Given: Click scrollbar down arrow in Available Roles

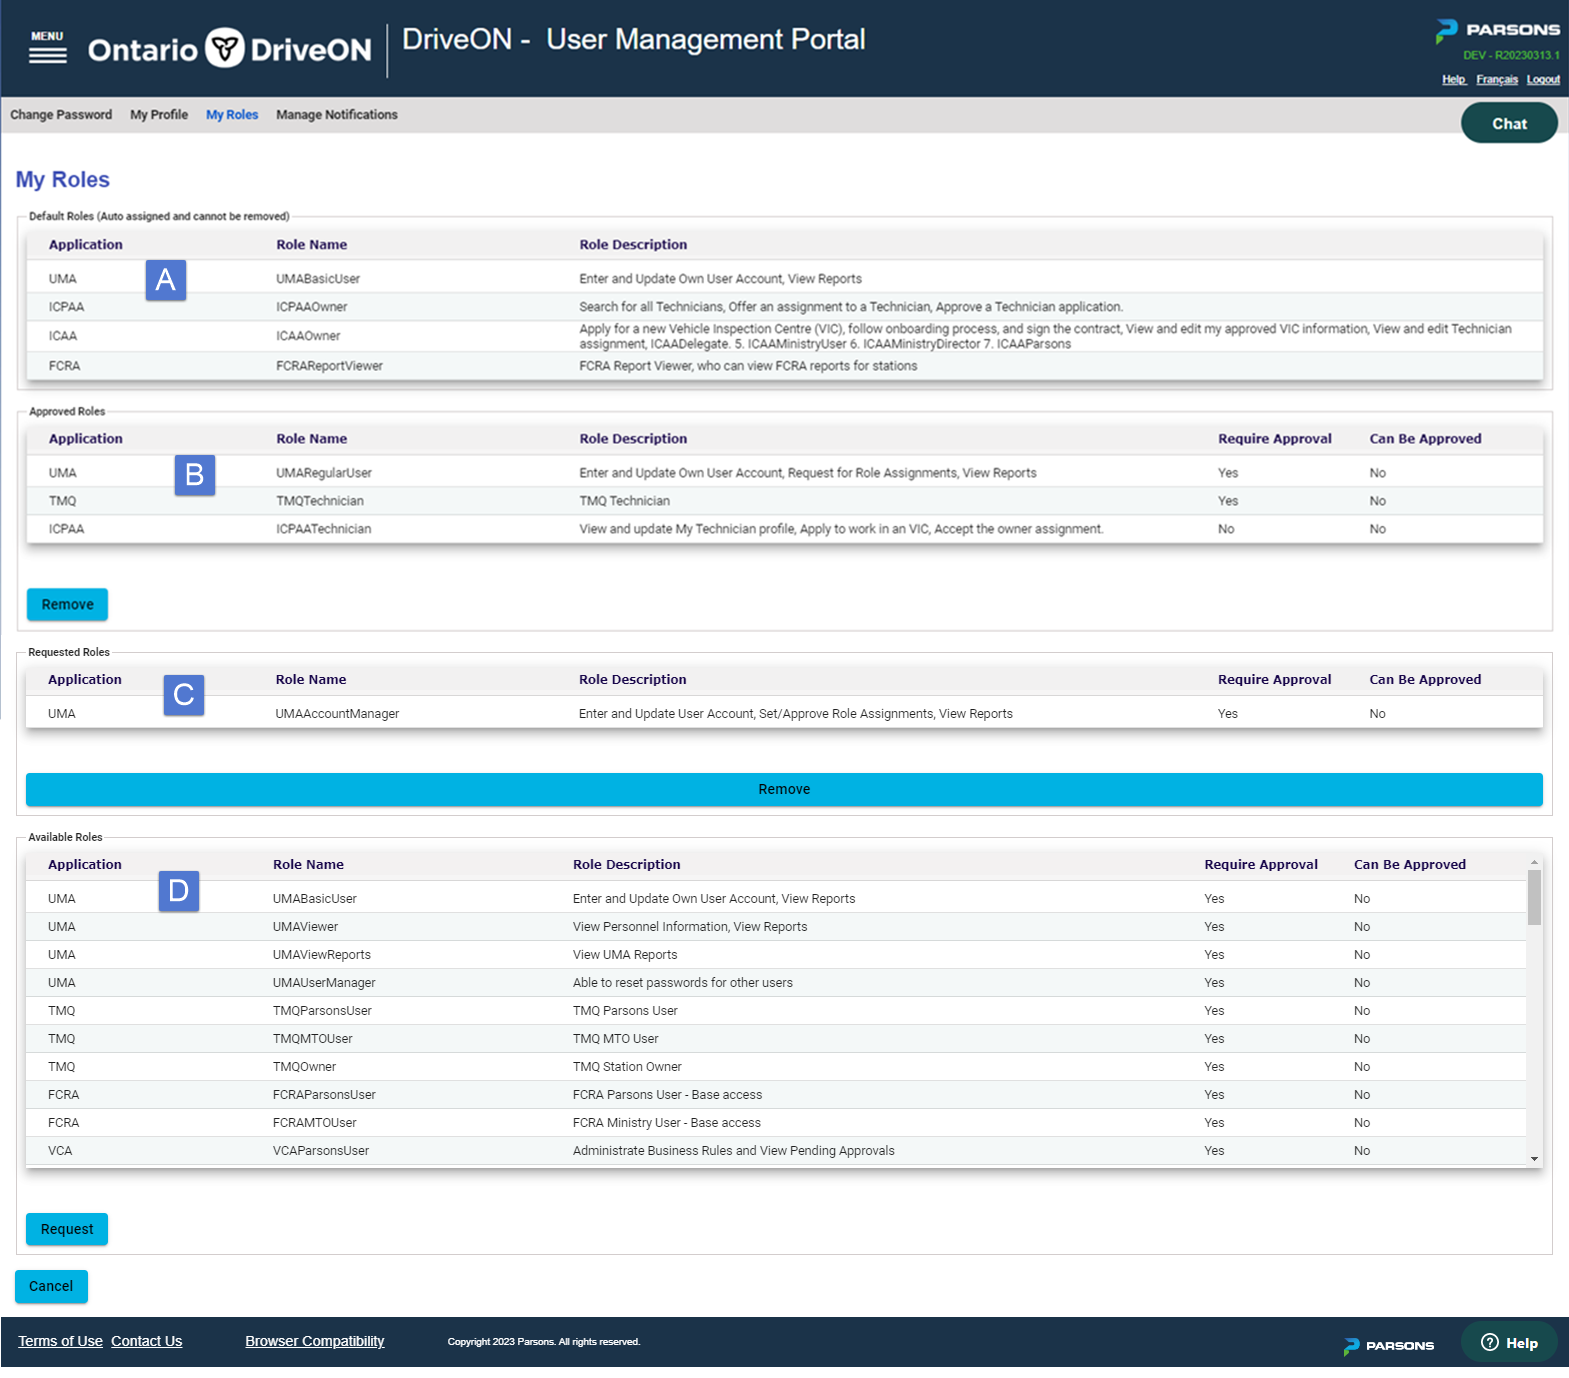Looking at the screenshot, I should pyautogui.click(x=1534, y=1158).
